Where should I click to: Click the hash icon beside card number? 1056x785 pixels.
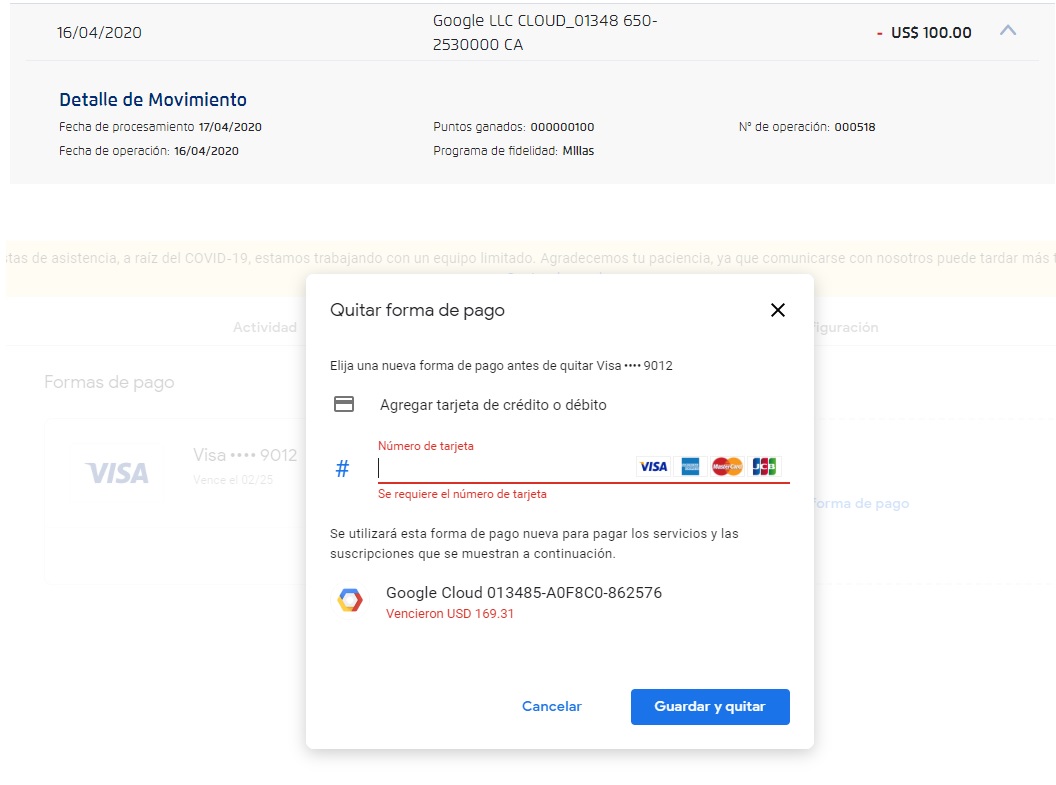(342, 469)
